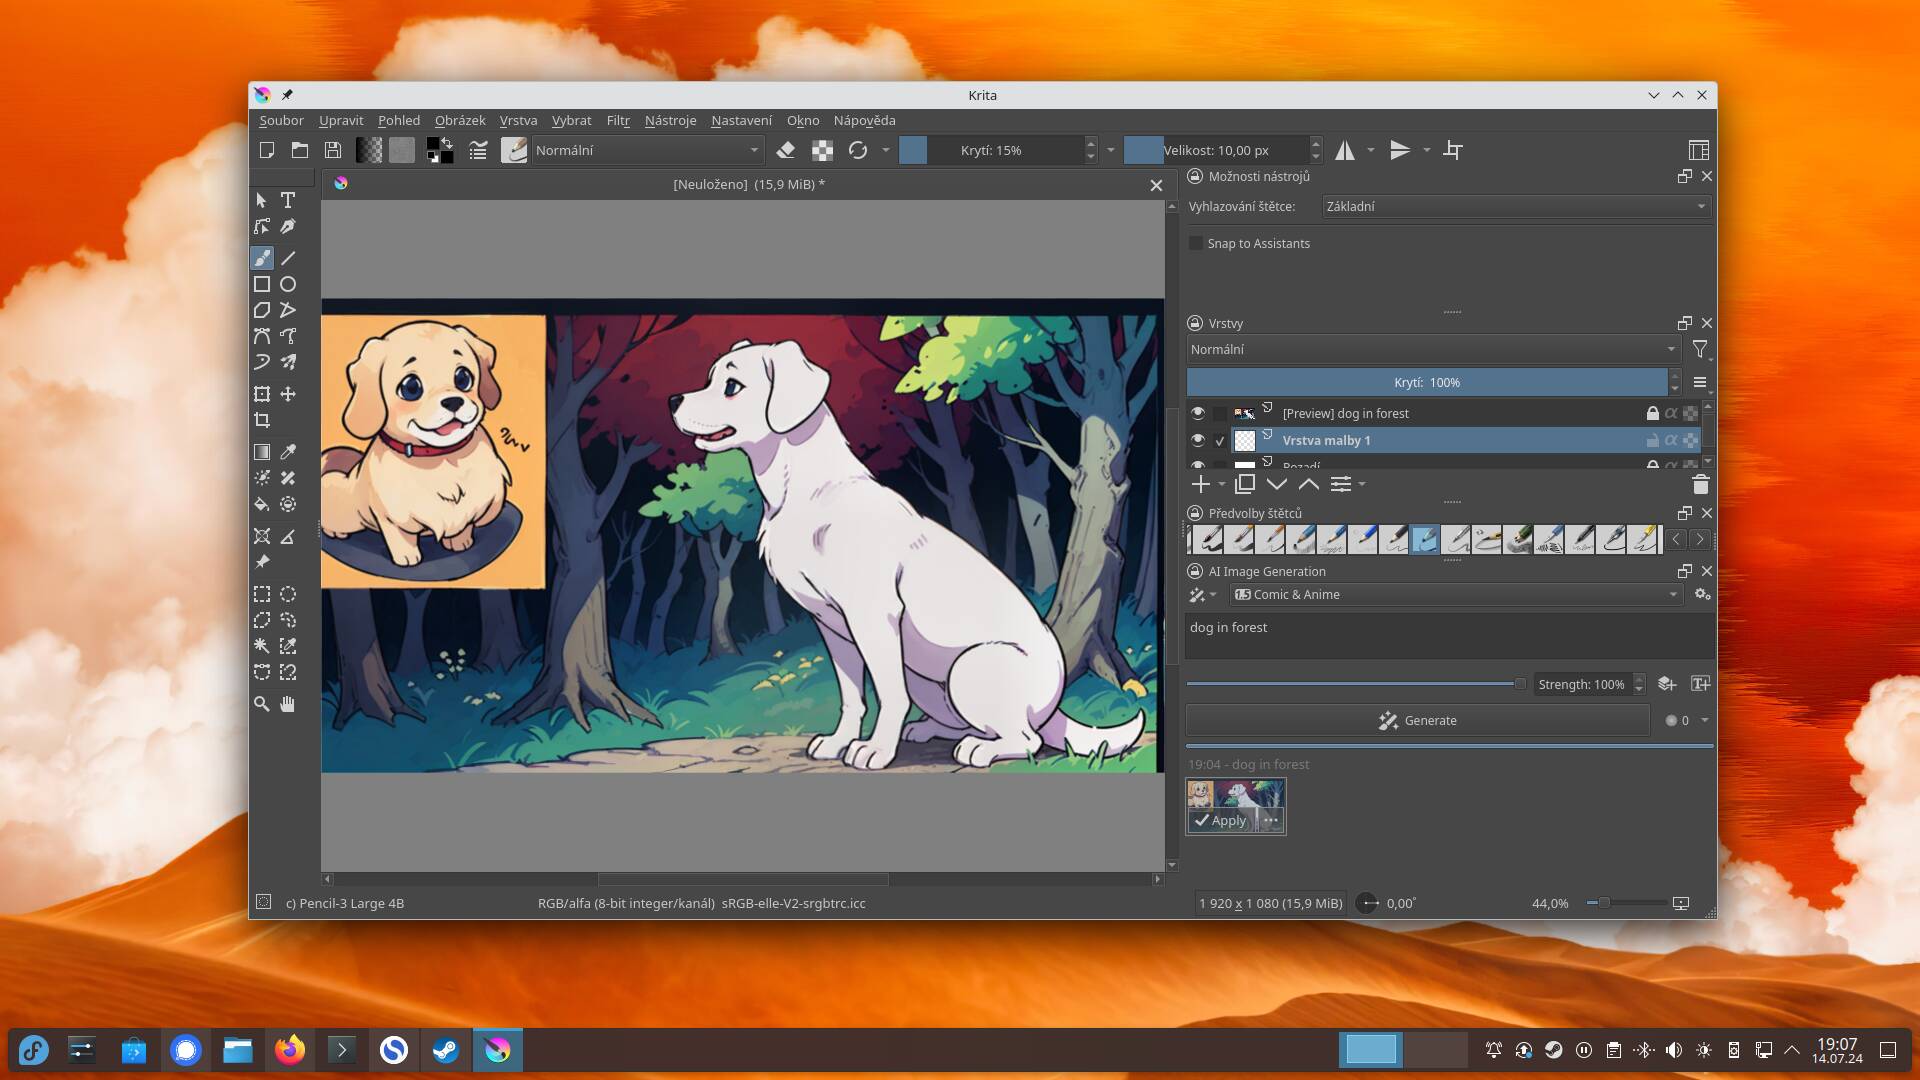
Task: Open the Comic & Anime style dropdown
Action: click(x=1455, y=594)
